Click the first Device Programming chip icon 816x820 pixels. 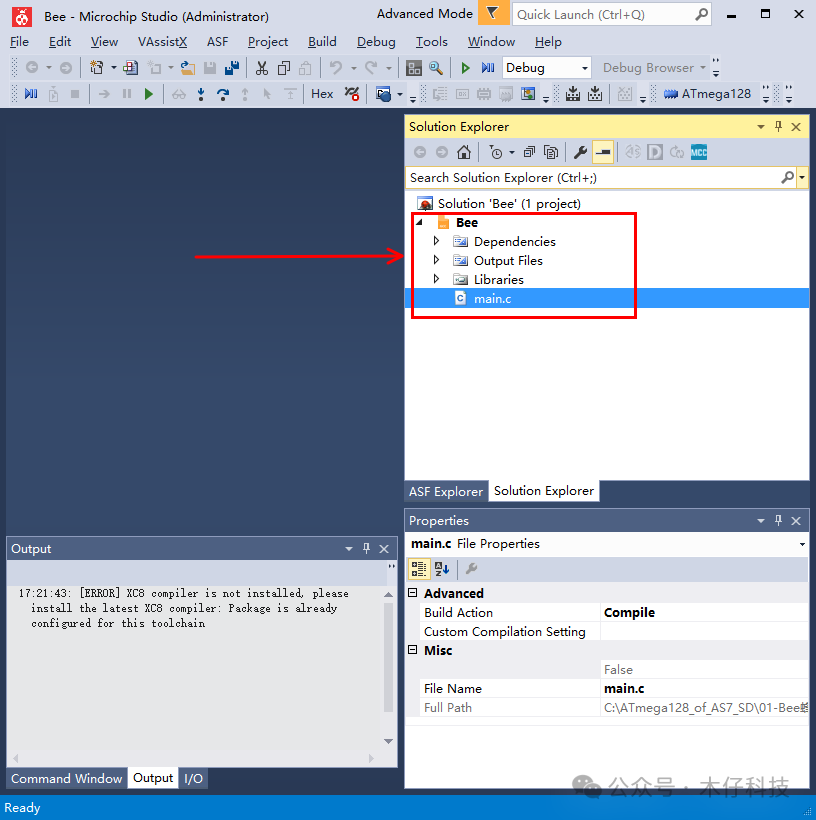click(x=573, y=94)
